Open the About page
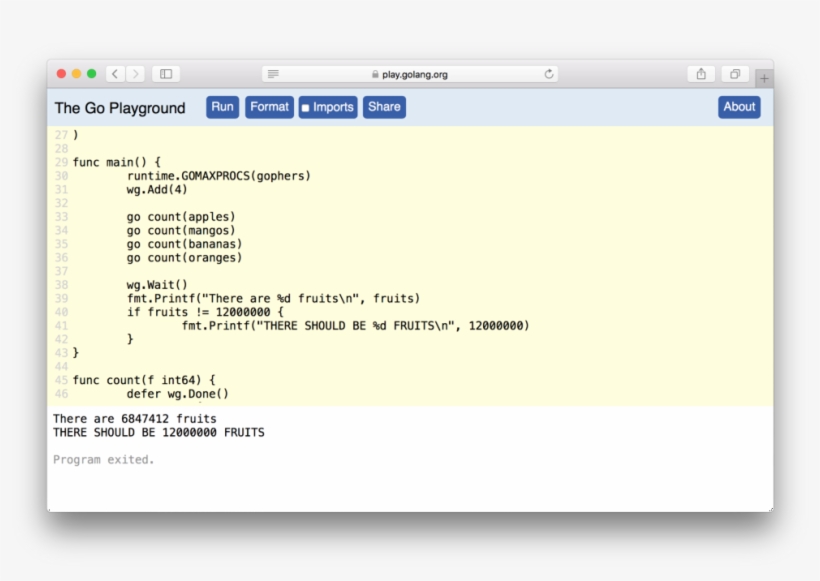 coord(739,107)
